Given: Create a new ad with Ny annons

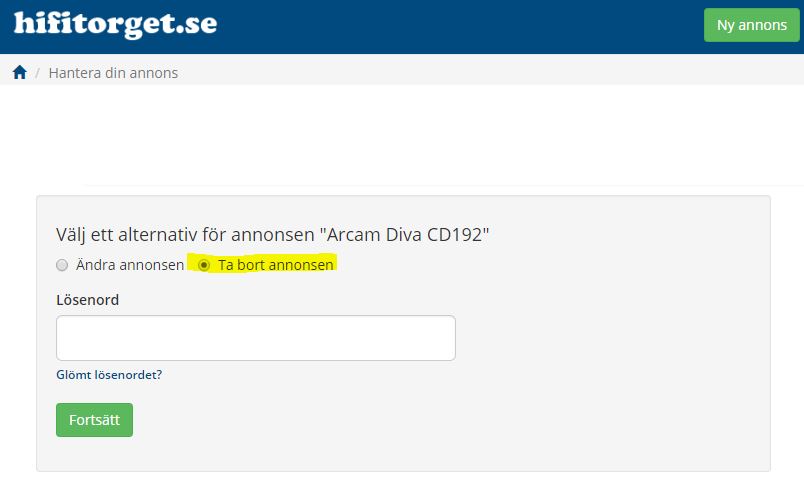Looking at the screenshot, I should pyautogui.click(x=752, y=25).
